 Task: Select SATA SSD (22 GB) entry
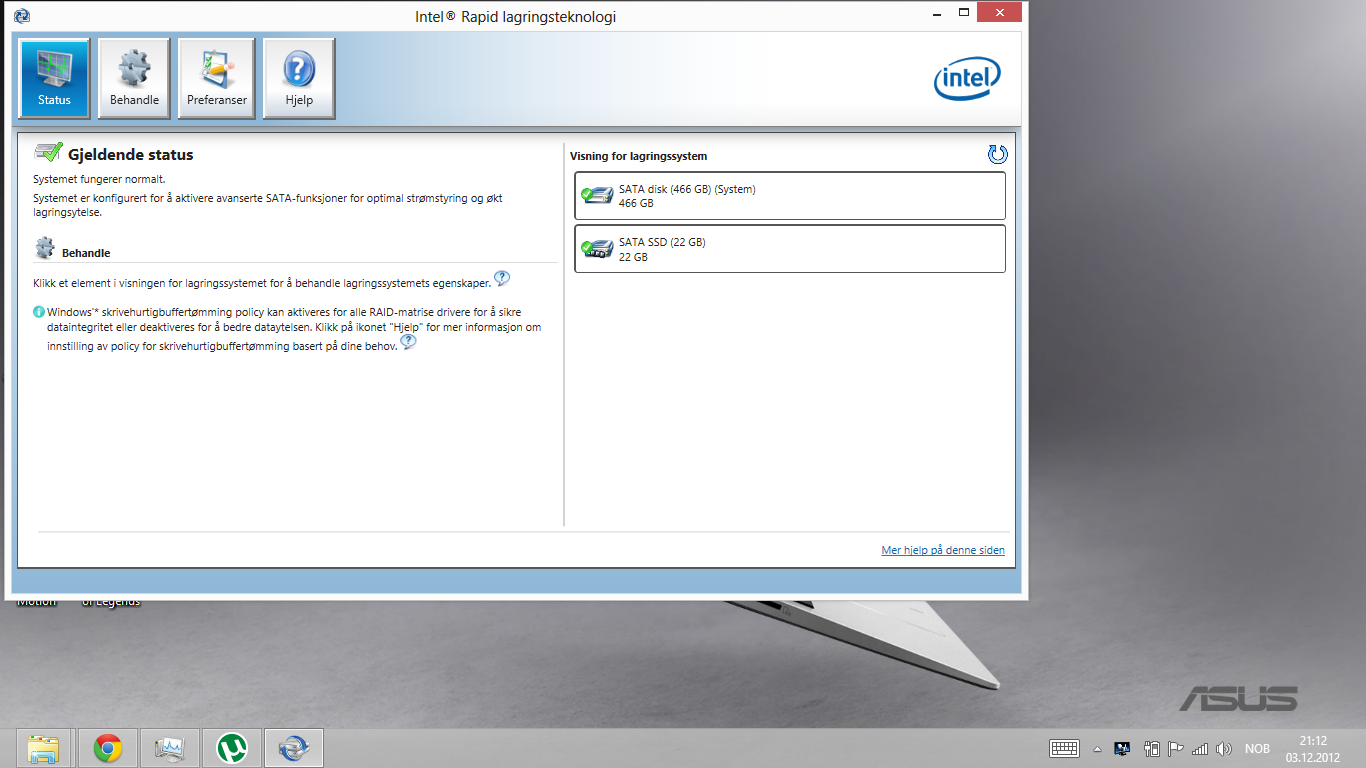pos(790,249)
